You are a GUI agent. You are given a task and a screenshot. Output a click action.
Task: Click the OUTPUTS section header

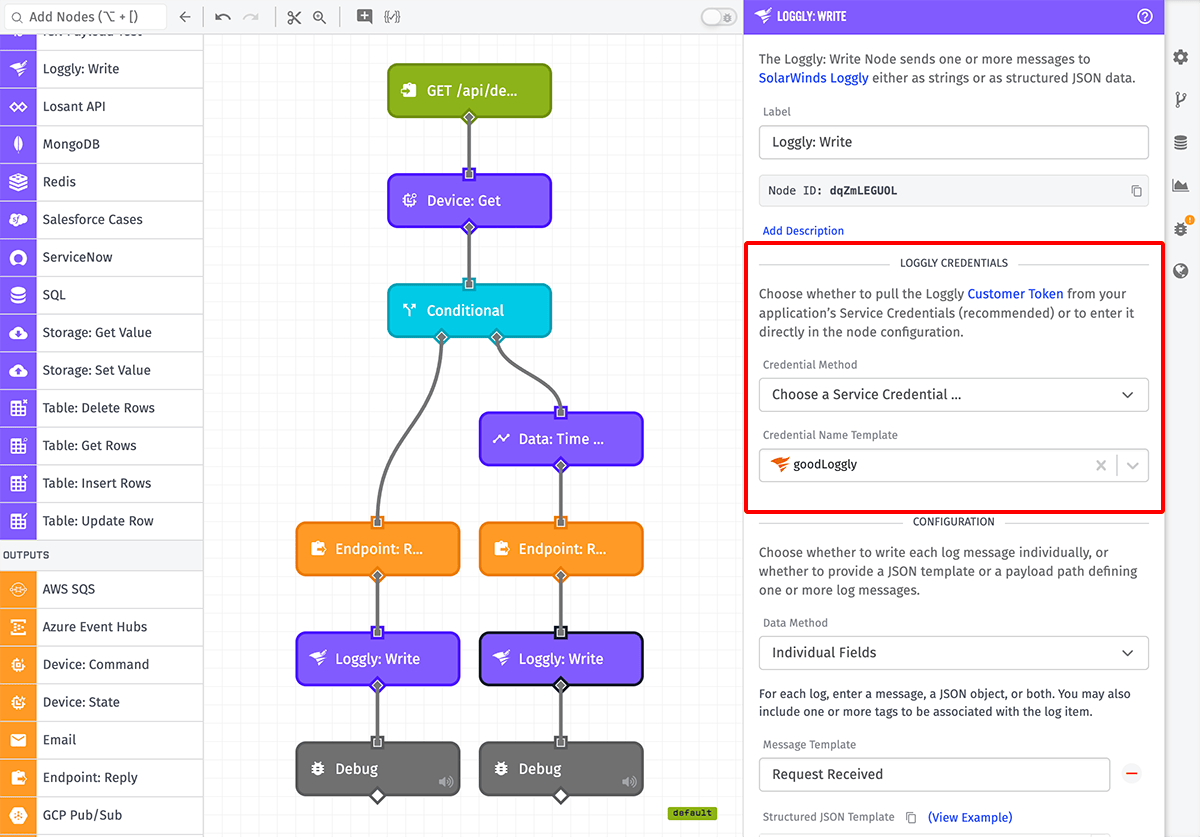pos(101,555)
